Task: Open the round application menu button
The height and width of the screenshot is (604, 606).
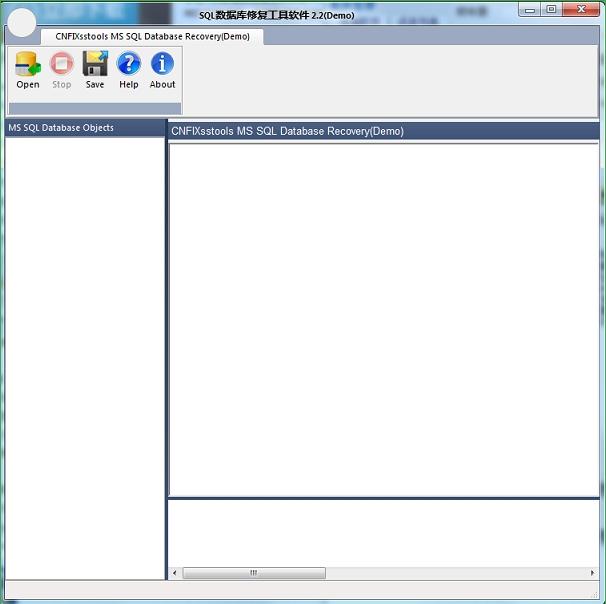Action: tap(22, 22)
